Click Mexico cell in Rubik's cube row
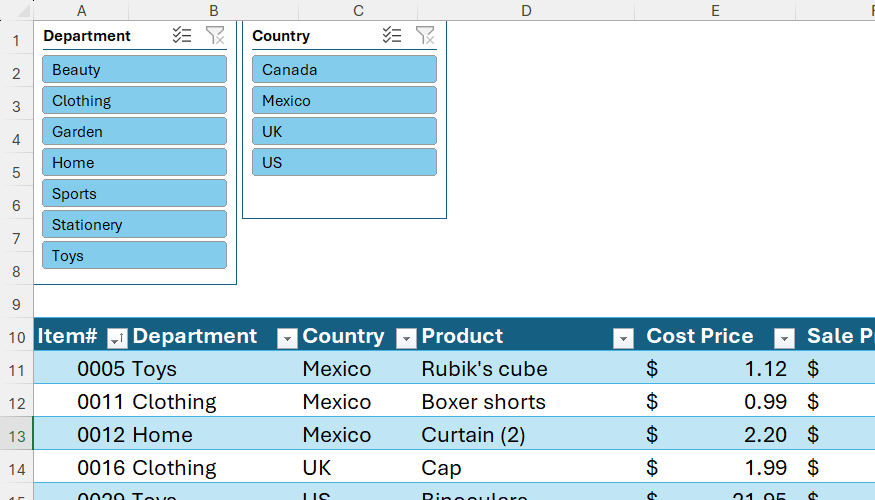Viewport: 875px width, 500px height. 358,368
